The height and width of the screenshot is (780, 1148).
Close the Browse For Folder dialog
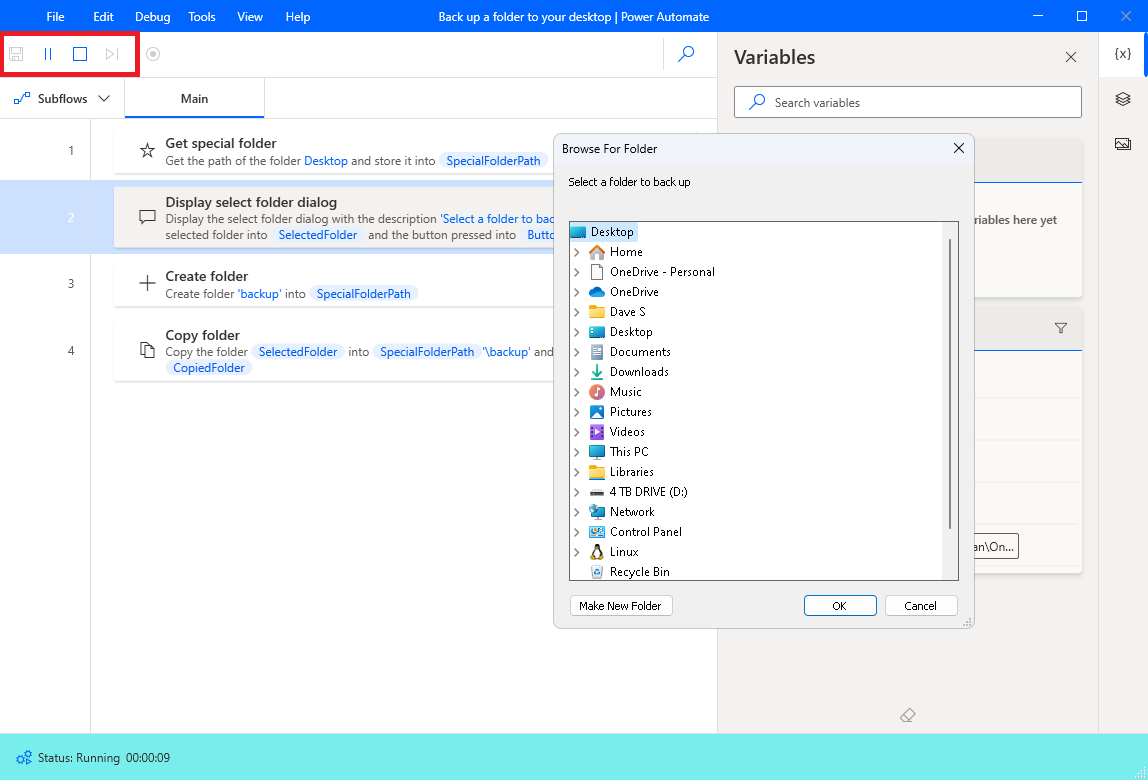click(x=958, y=149)
